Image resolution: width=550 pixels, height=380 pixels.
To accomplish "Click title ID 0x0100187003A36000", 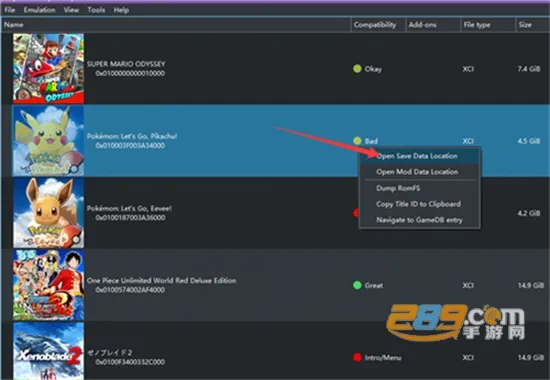I will coord(130,218).
